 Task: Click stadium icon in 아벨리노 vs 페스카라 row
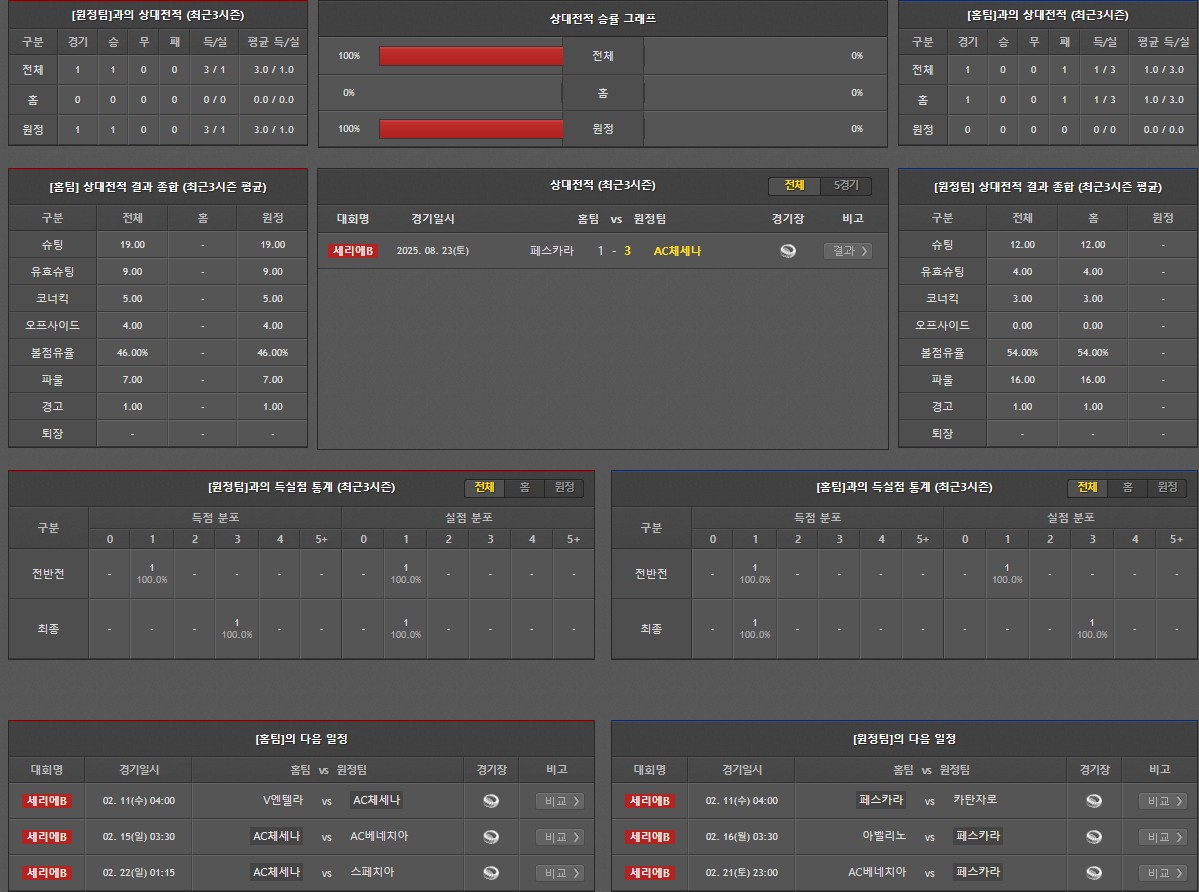1094,837
